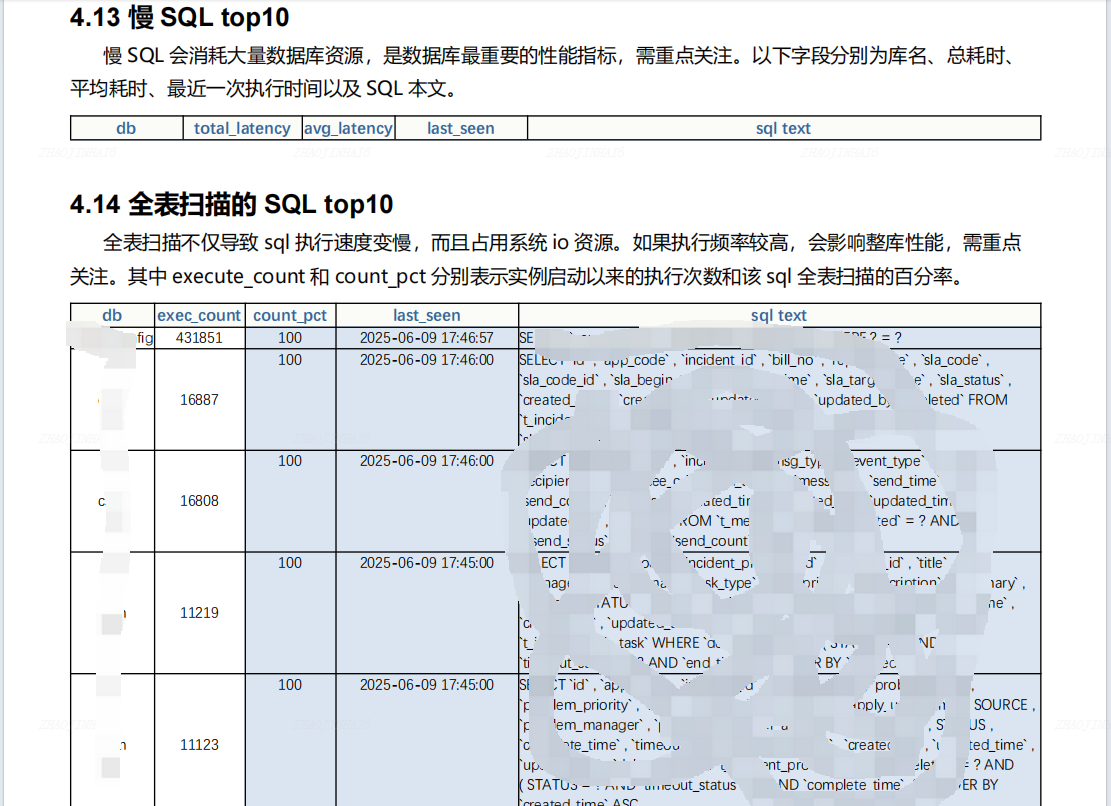Click the 'exec_count' column header
1111x806 pixels.
(x=199, y=315)
